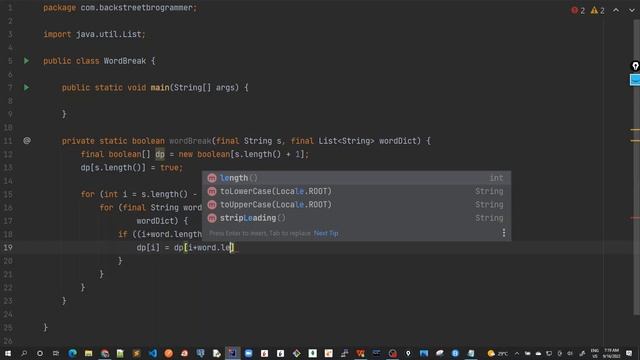Pick stripLeading() from the completion list
640x360 pixels.
[356, 218]
